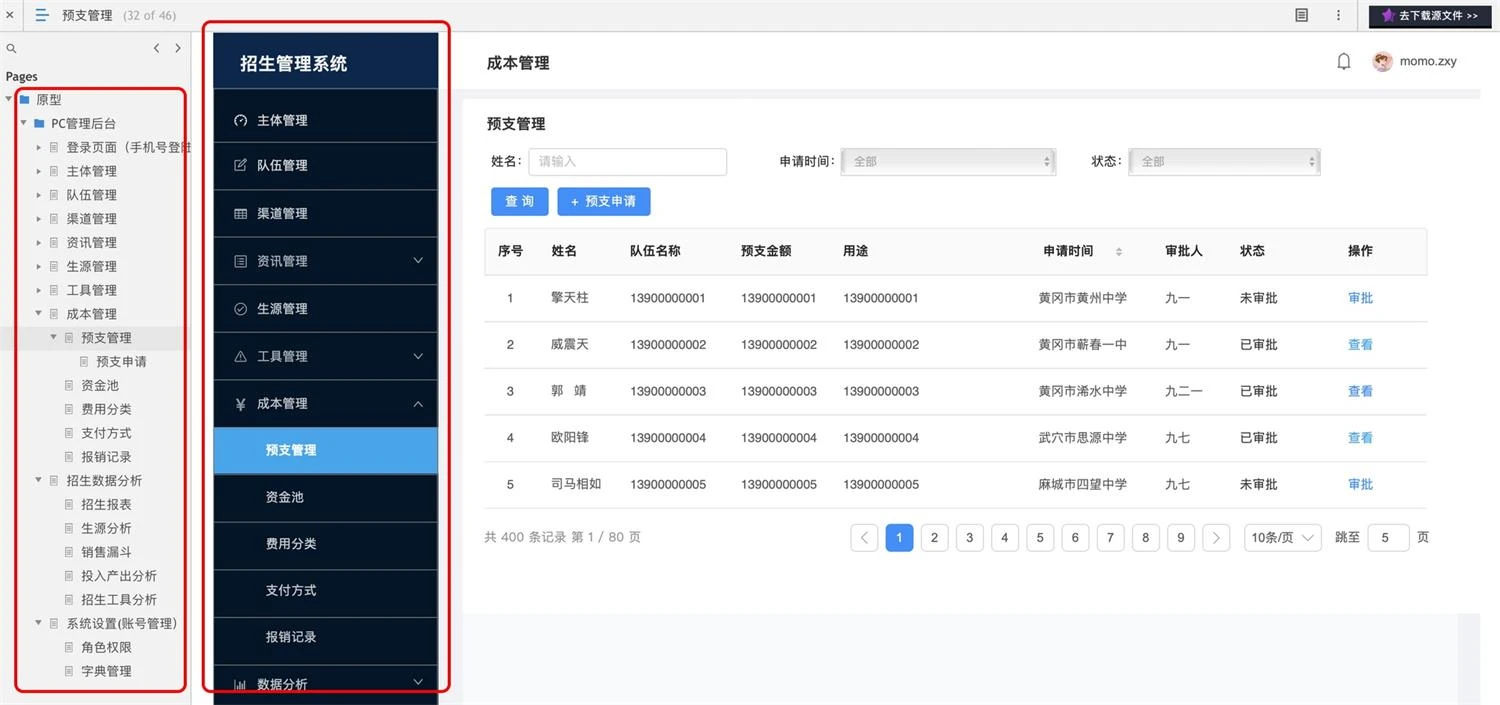Select 资金池 in the dark menu

[326, 497]
